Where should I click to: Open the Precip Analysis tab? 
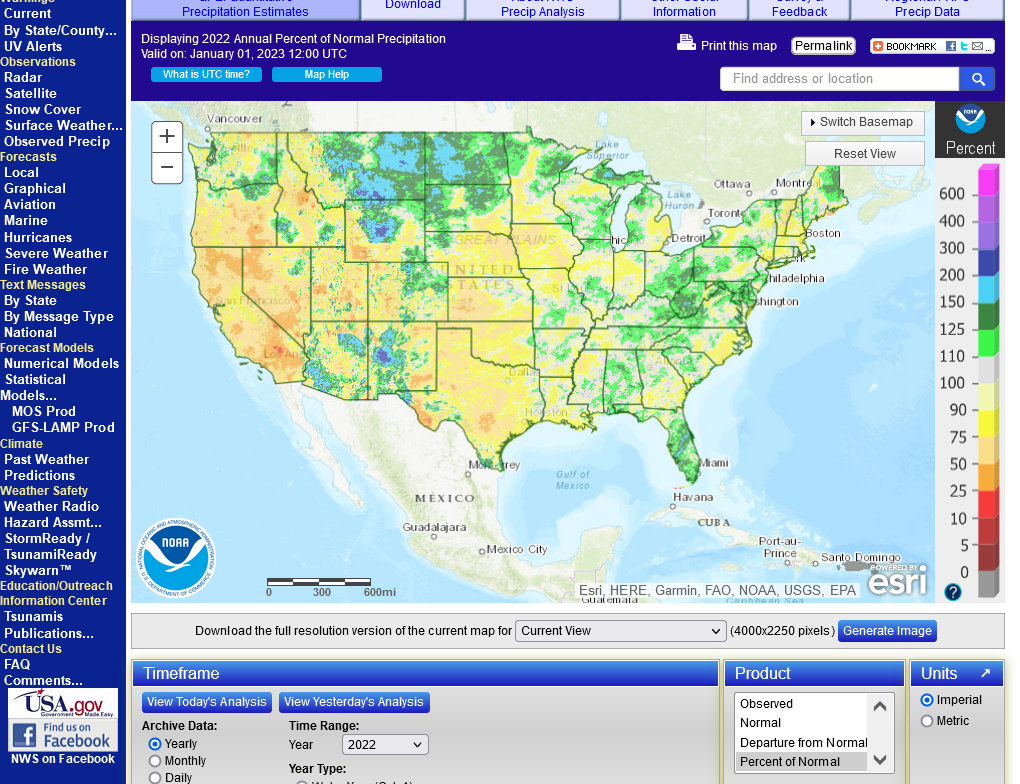(543, 9)
